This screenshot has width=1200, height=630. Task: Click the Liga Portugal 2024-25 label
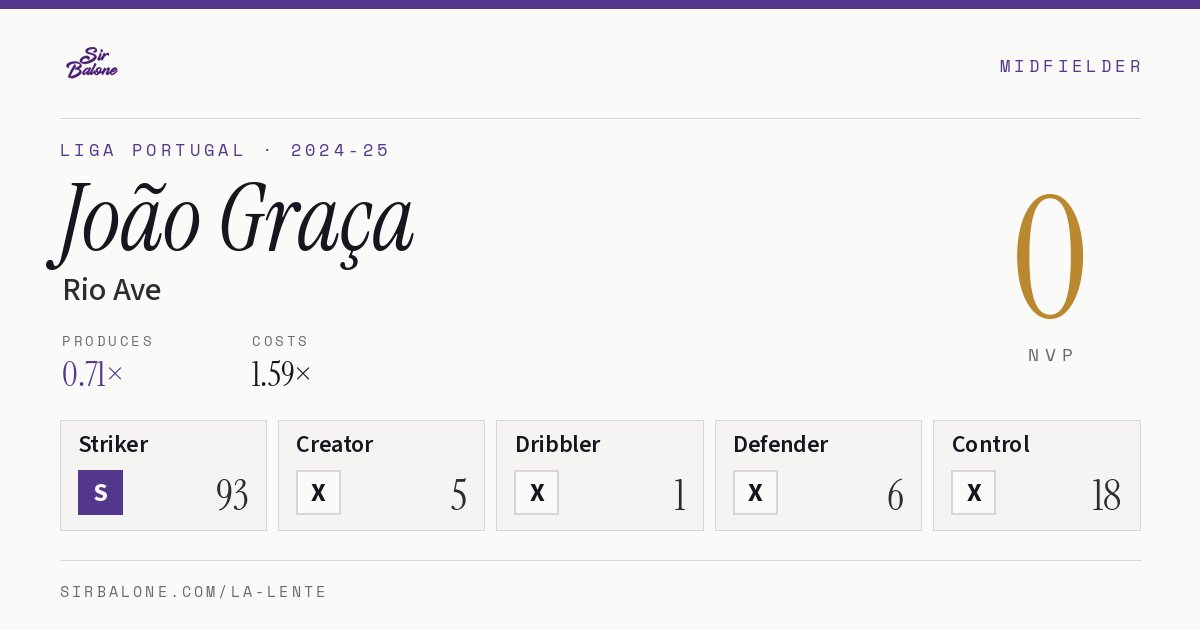[225, 150]
